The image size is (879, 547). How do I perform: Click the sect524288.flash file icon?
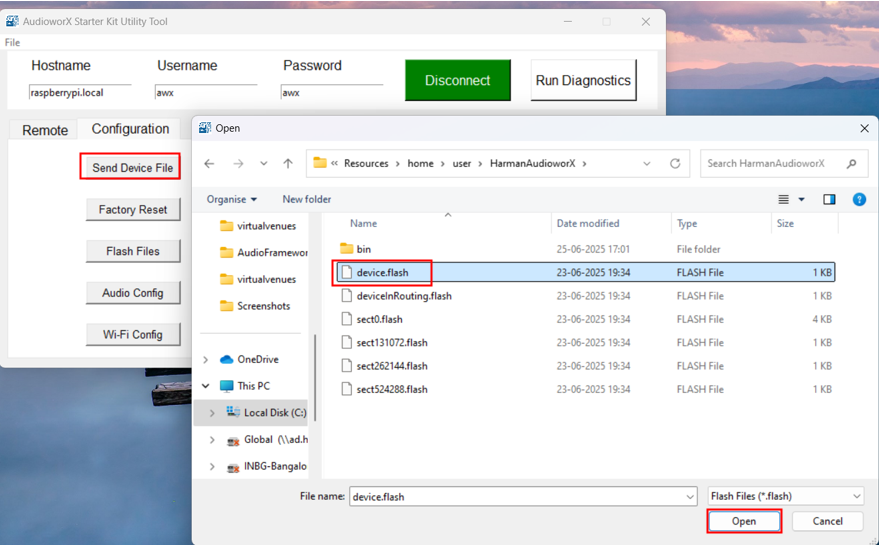347,390
